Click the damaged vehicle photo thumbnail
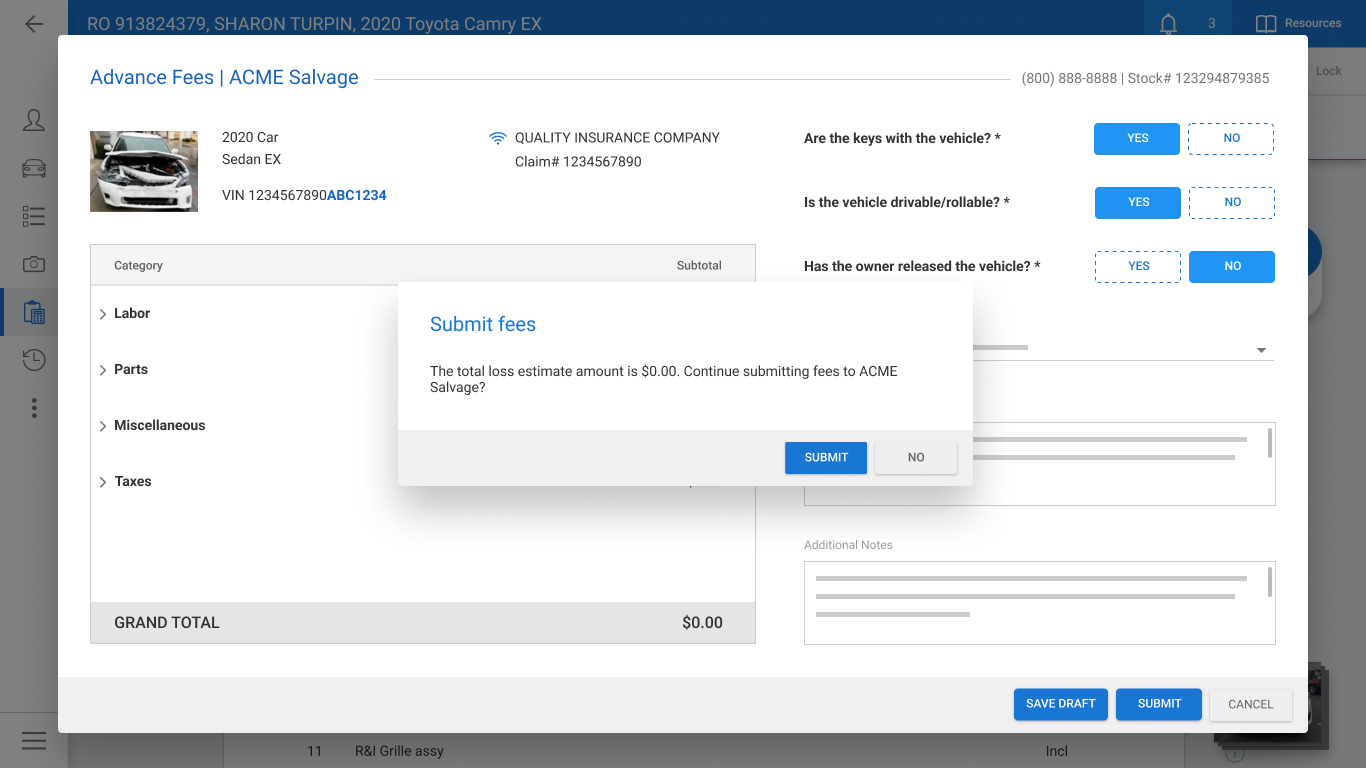This screenshot has height=768, width=1366. 144,171
